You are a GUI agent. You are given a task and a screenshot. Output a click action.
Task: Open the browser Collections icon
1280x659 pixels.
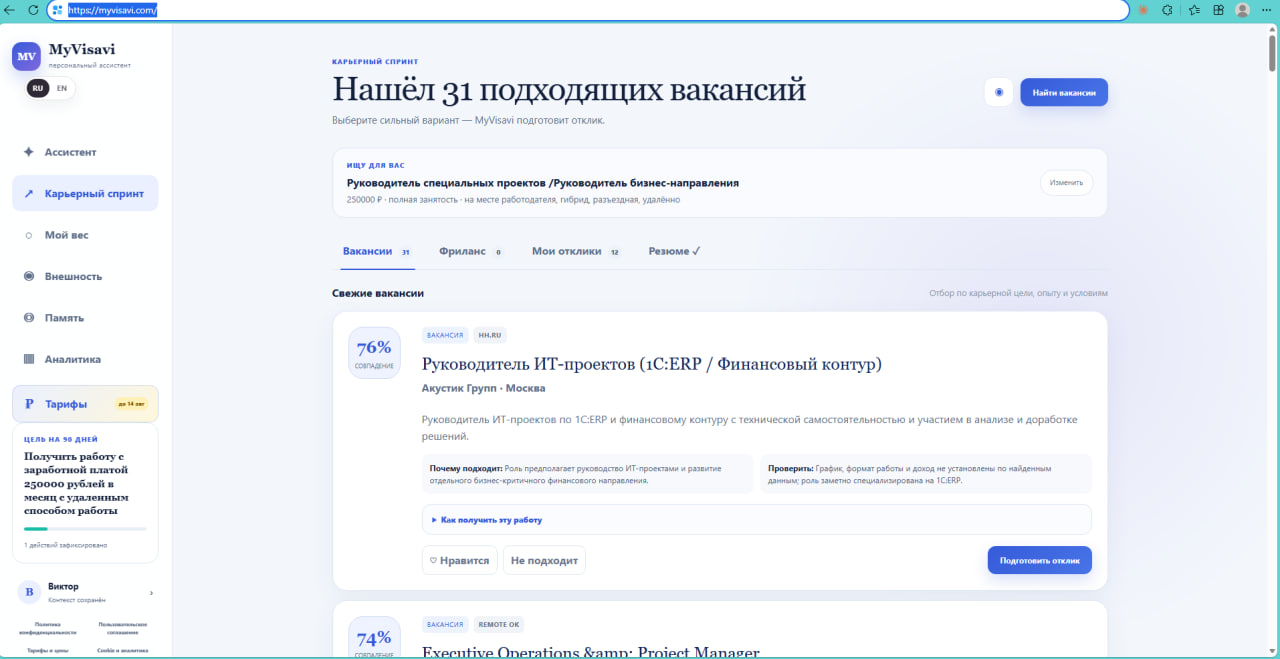pos(1218,10)
